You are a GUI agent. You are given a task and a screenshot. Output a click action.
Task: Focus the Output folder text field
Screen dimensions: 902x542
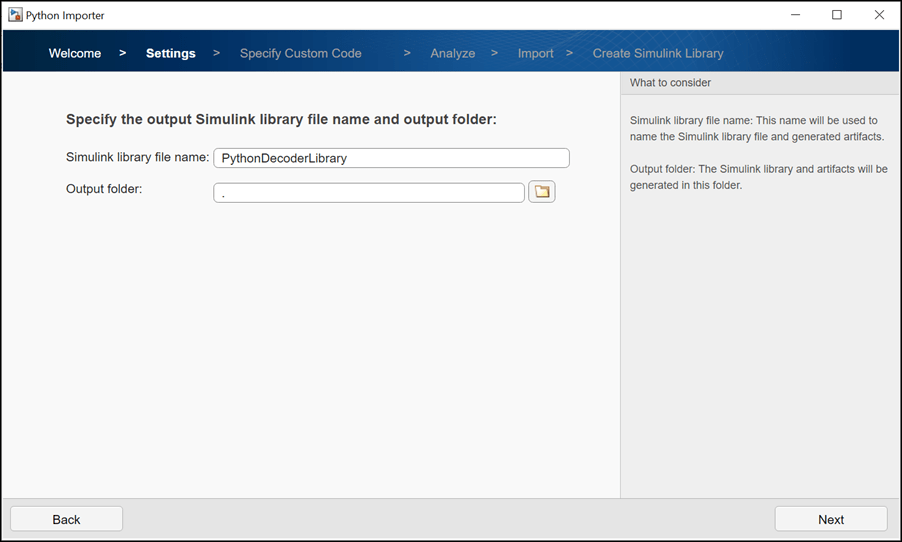tap(369, 193)
